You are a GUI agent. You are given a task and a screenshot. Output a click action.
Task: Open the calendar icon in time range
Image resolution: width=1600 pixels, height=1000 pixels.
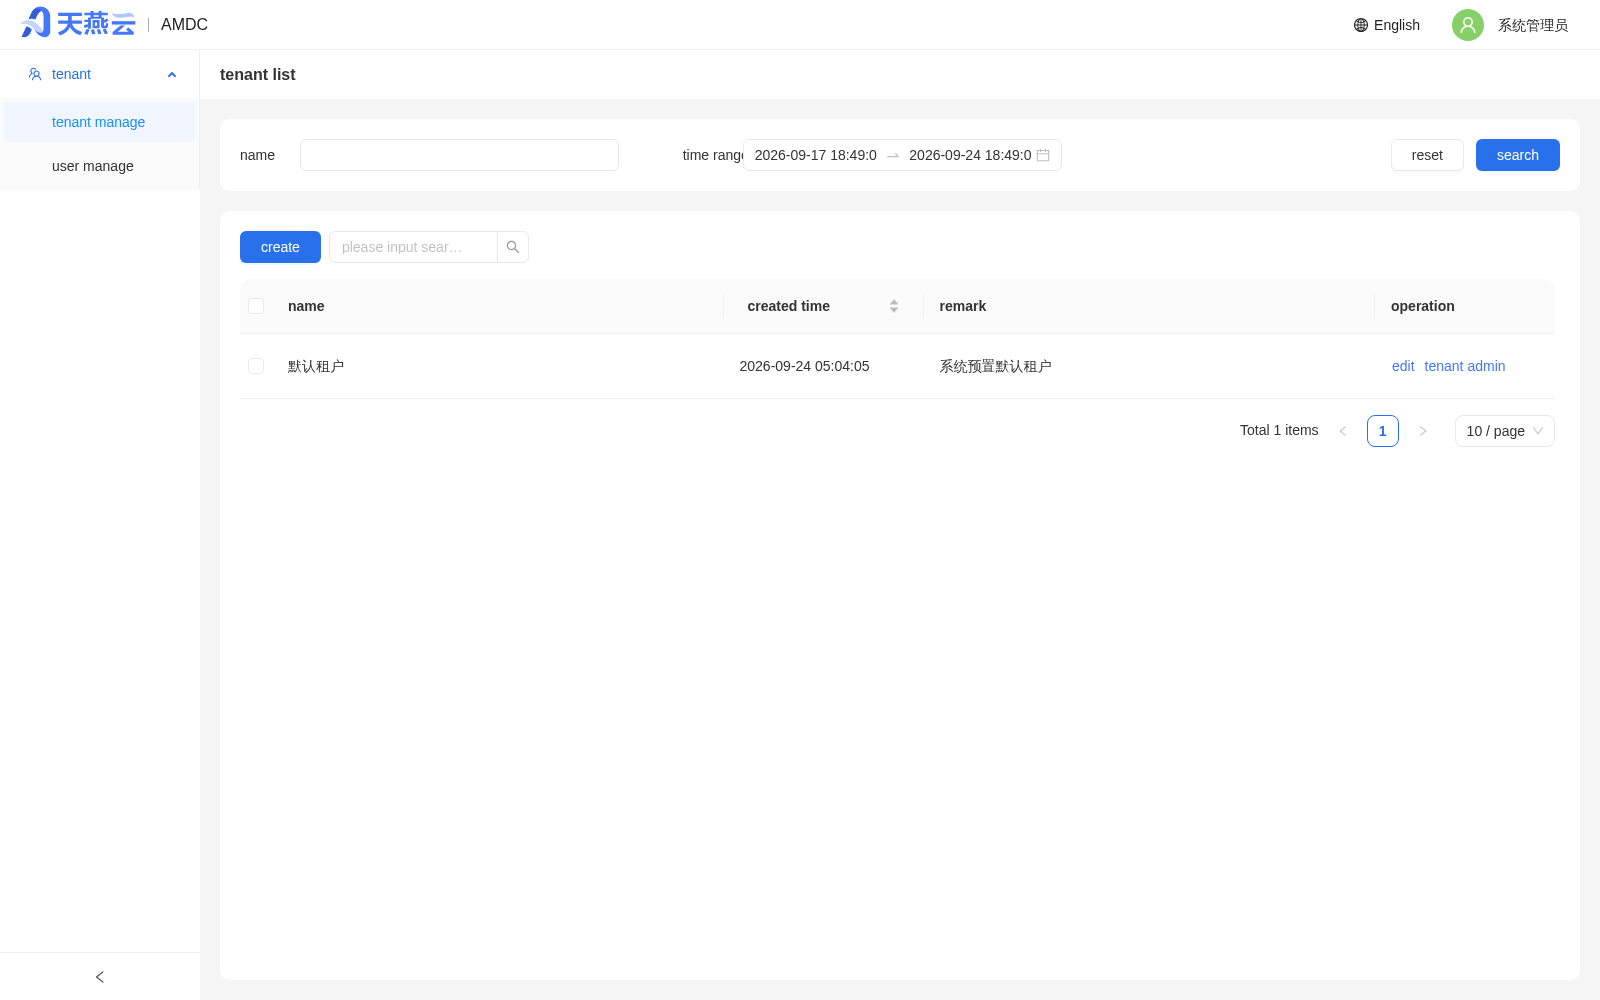tap(1043, 155)
